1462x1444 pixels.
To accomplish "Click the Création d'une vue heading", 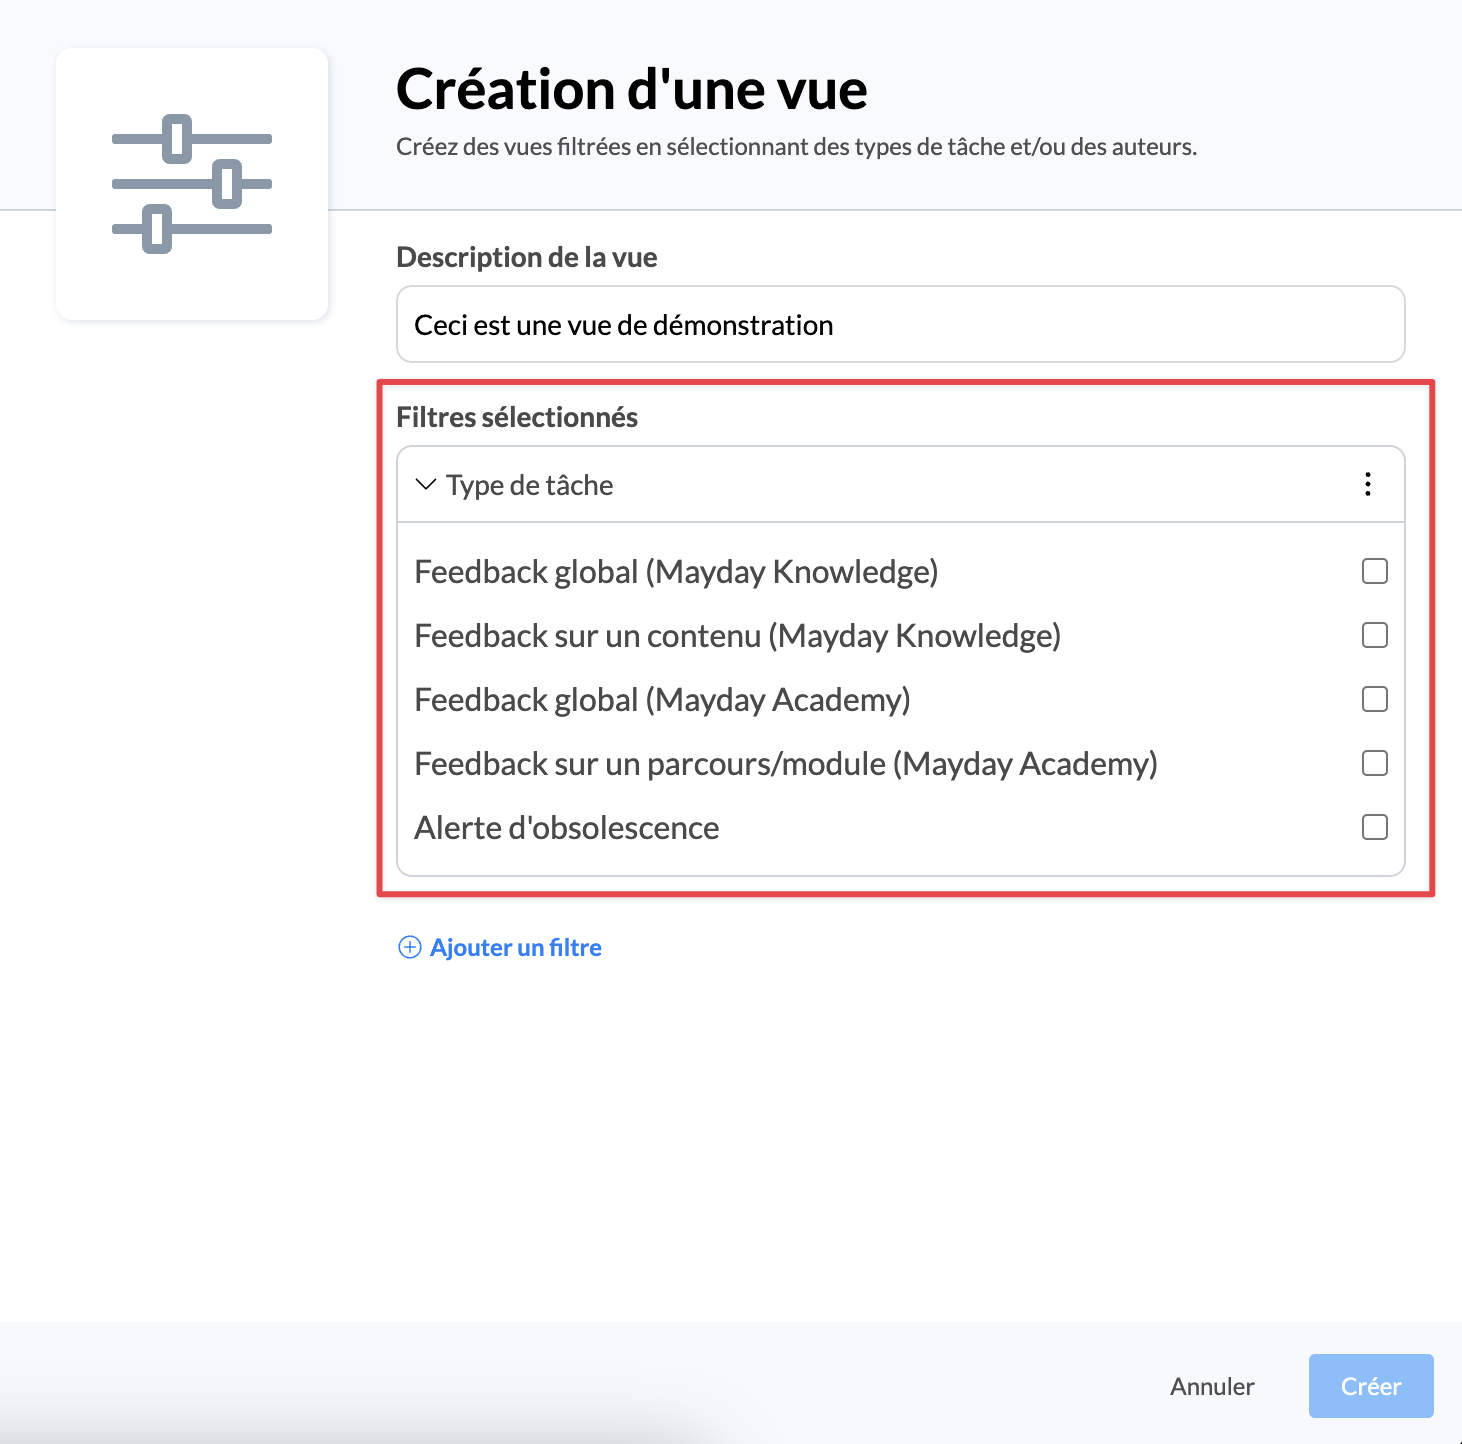I will tap(631, 90).
